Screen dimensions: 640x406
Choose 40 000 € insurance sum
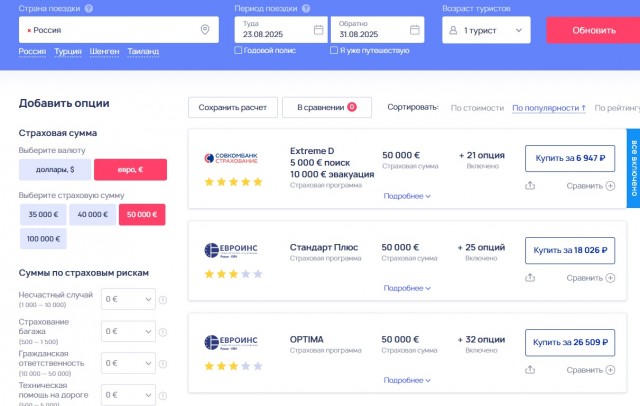click(93, 214)
